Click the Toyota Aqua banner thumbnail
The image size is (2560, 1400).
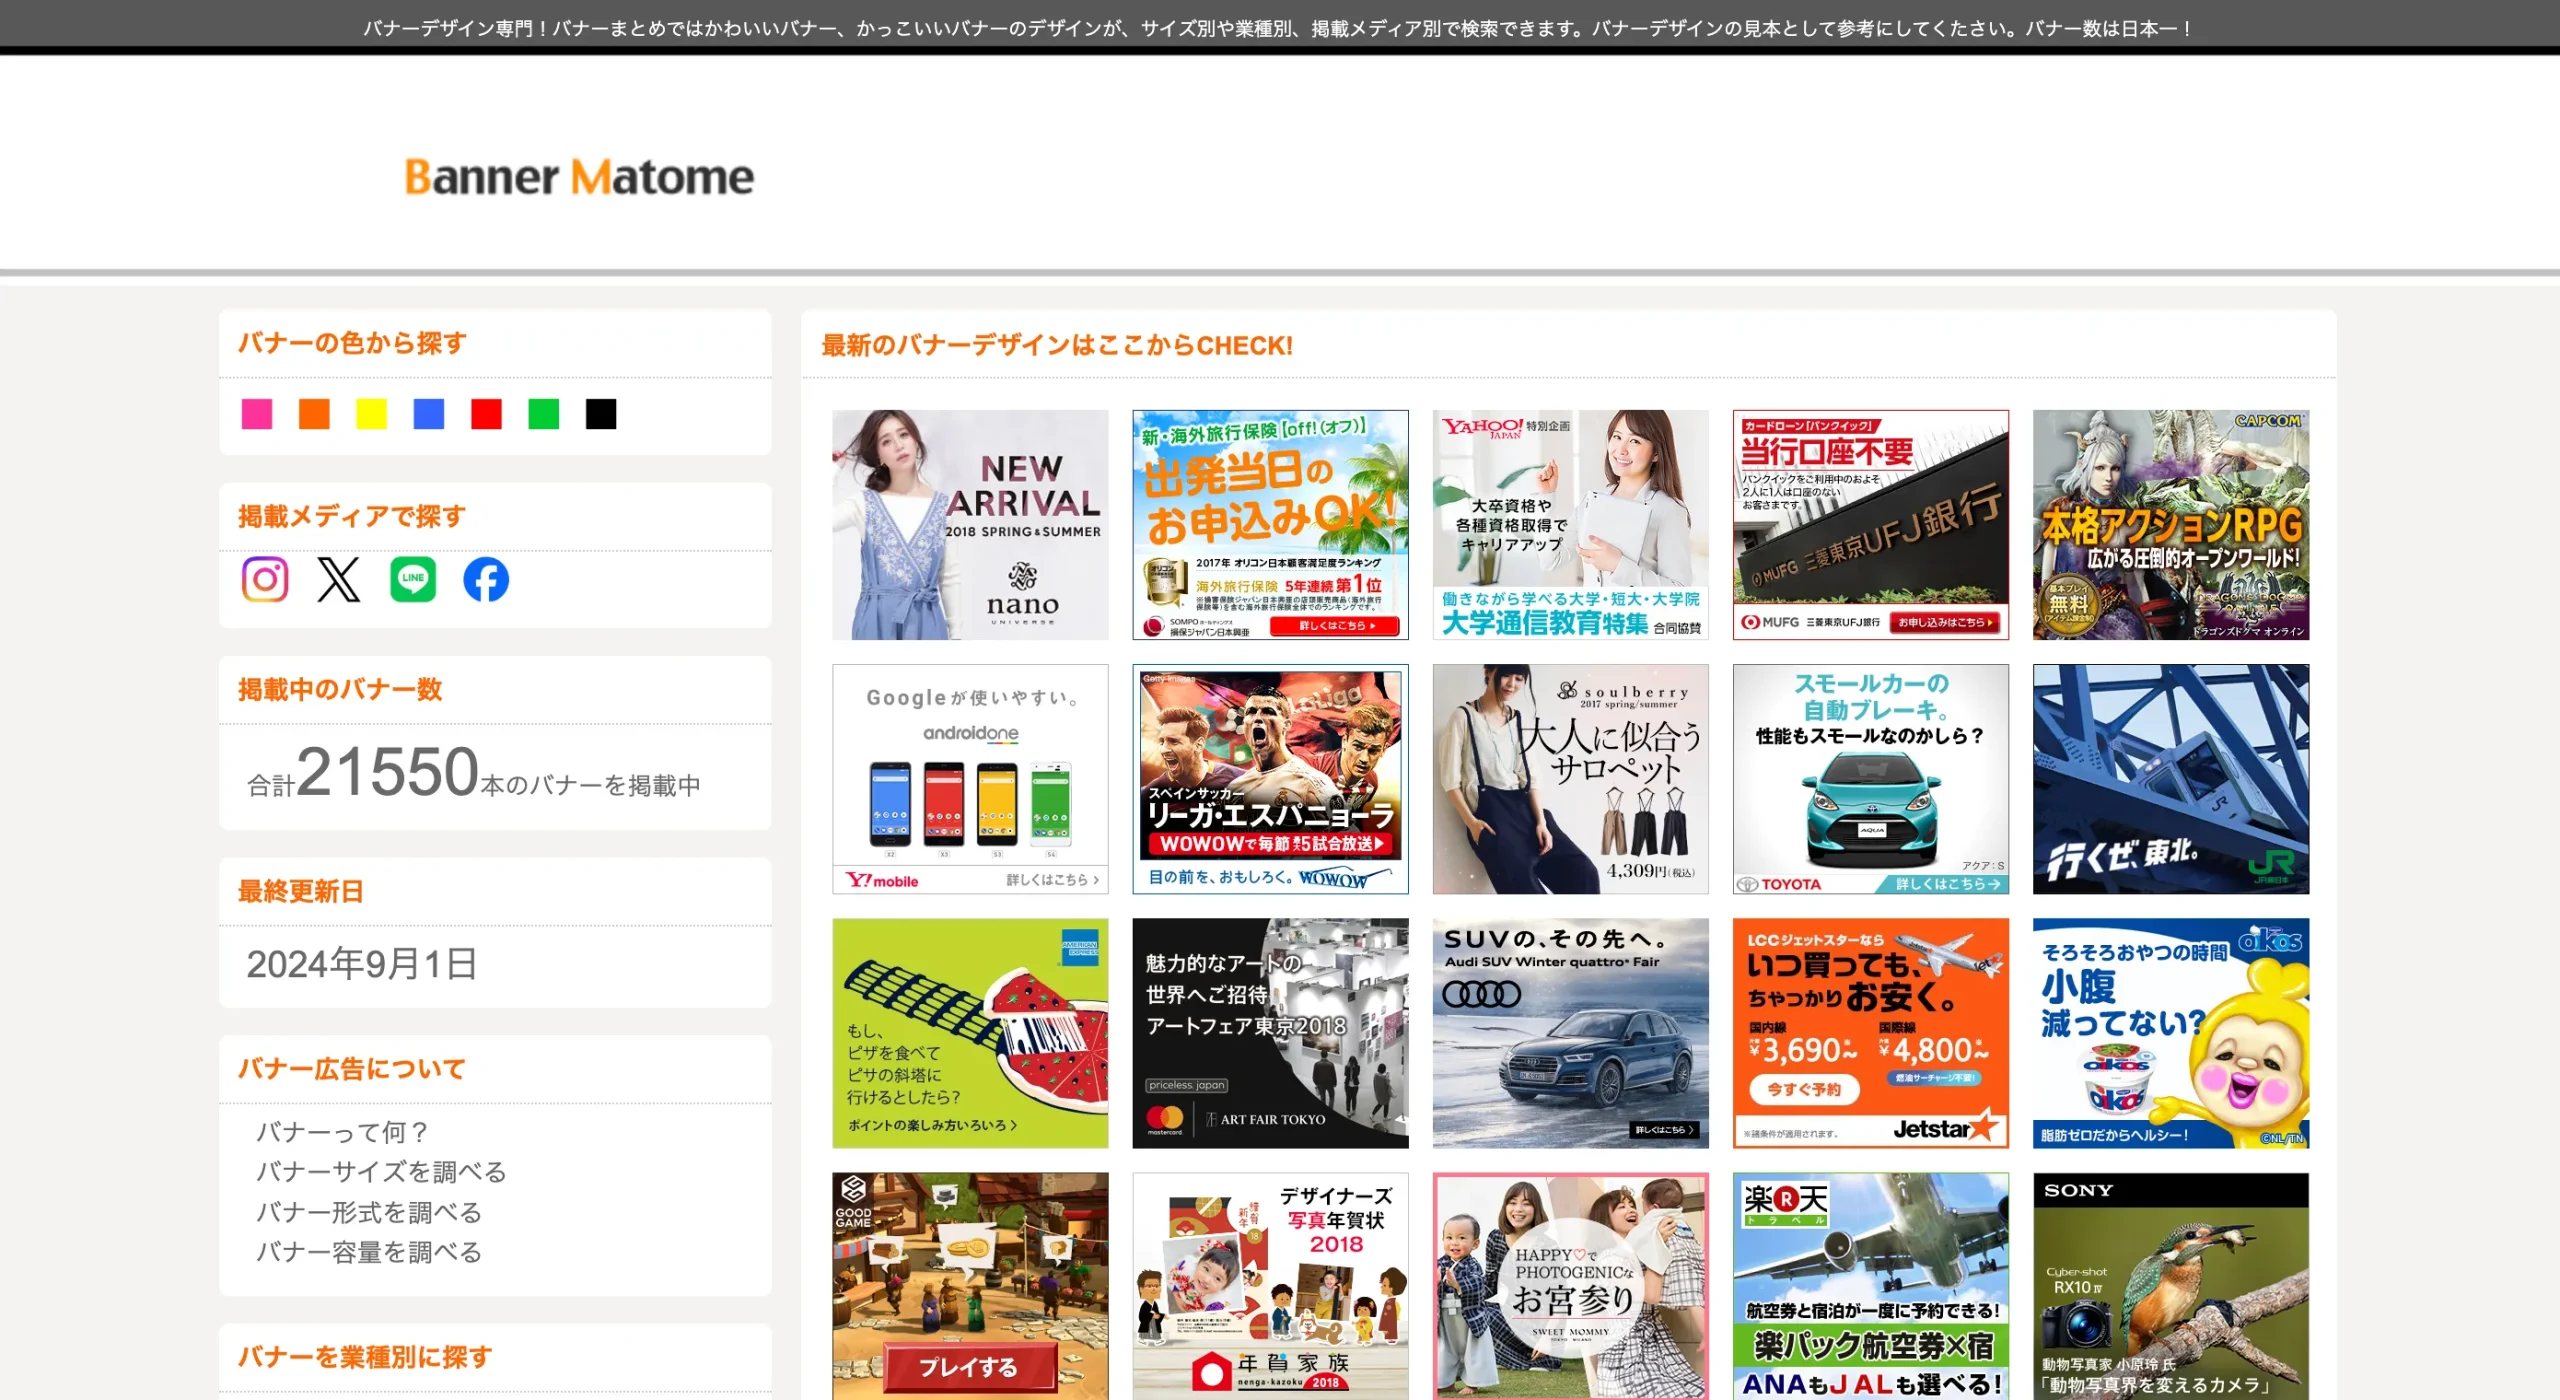pos(1870,779)
